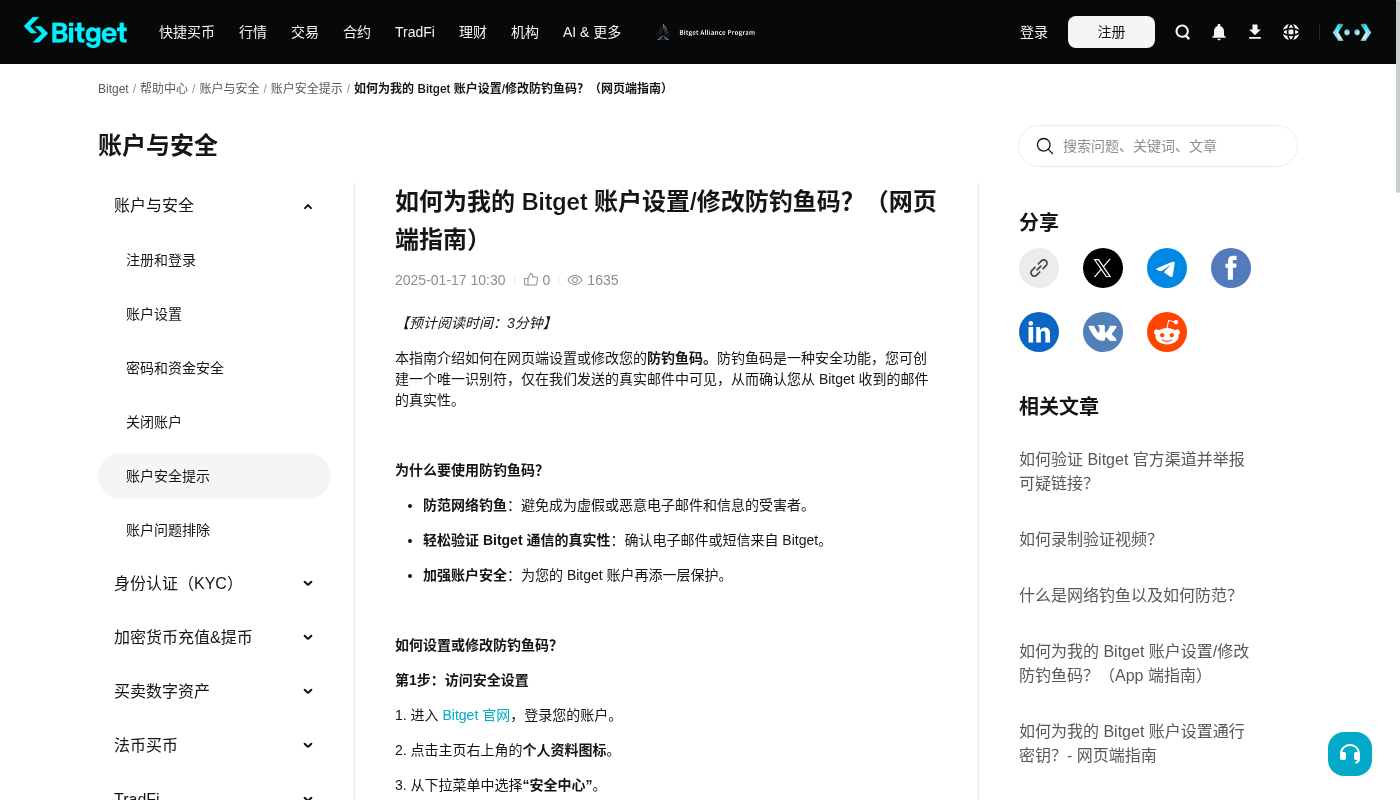Screen dimensions: 1400x800
Task: Click the 登录 login link
Action: coord(1034,32)
